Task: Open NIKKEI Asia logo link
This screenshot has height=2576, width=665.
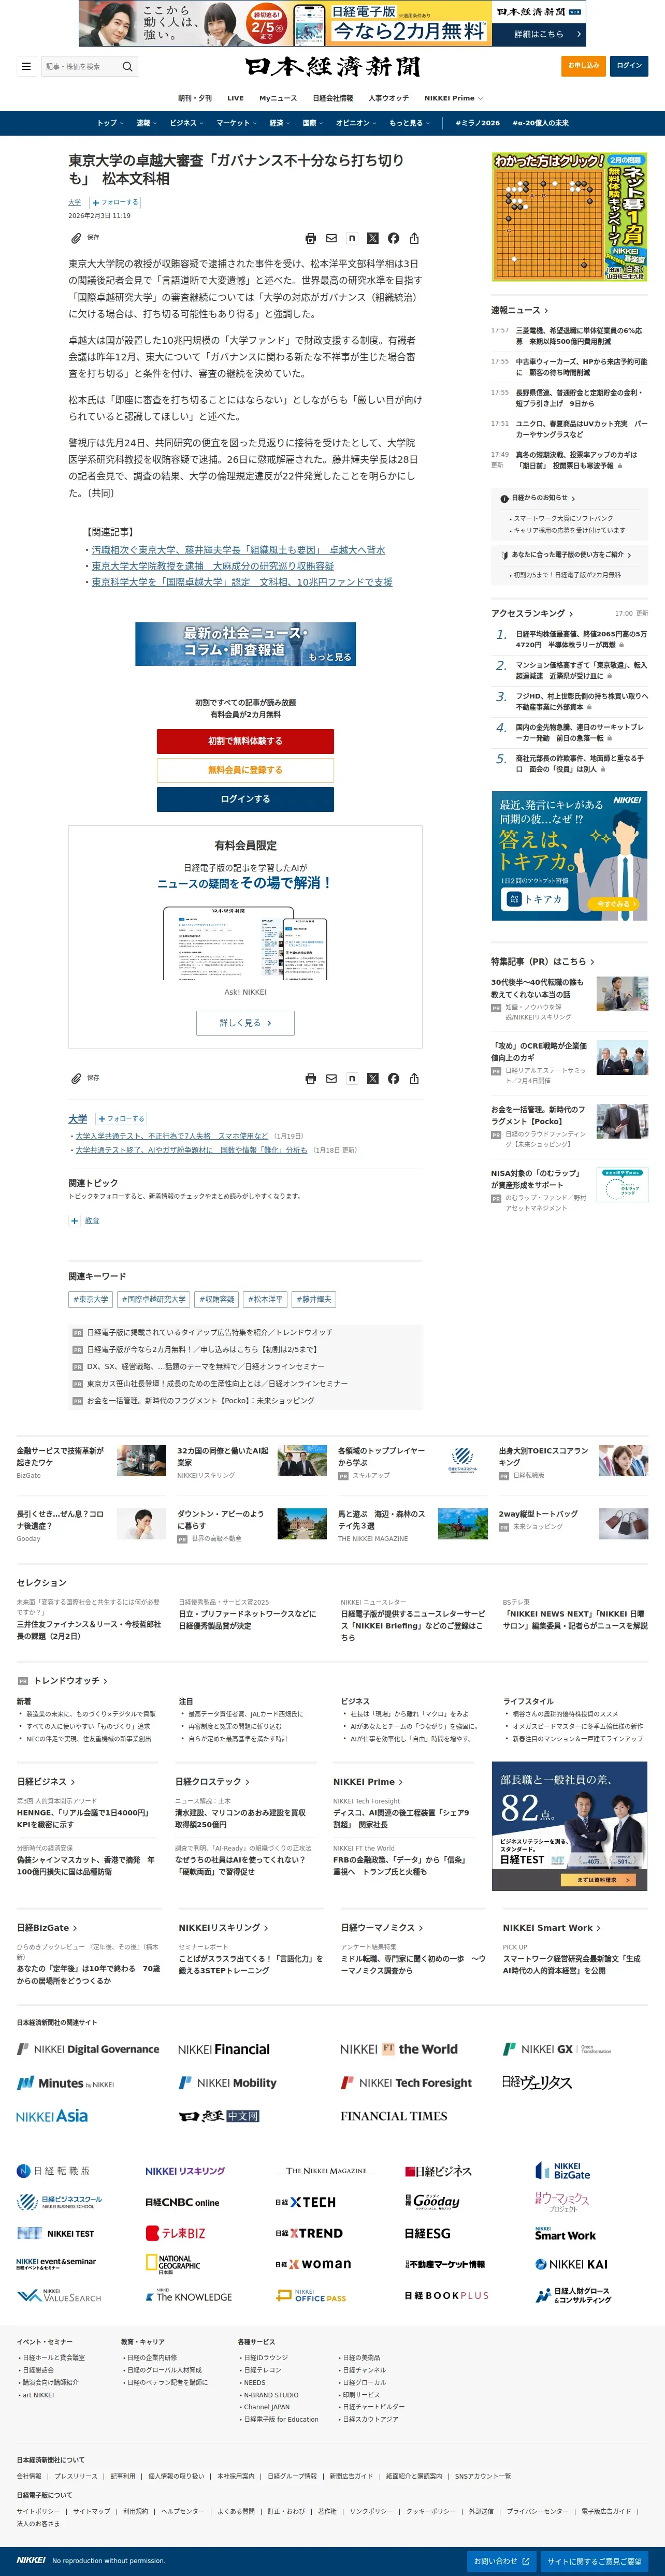Action: coord(52,2116)
